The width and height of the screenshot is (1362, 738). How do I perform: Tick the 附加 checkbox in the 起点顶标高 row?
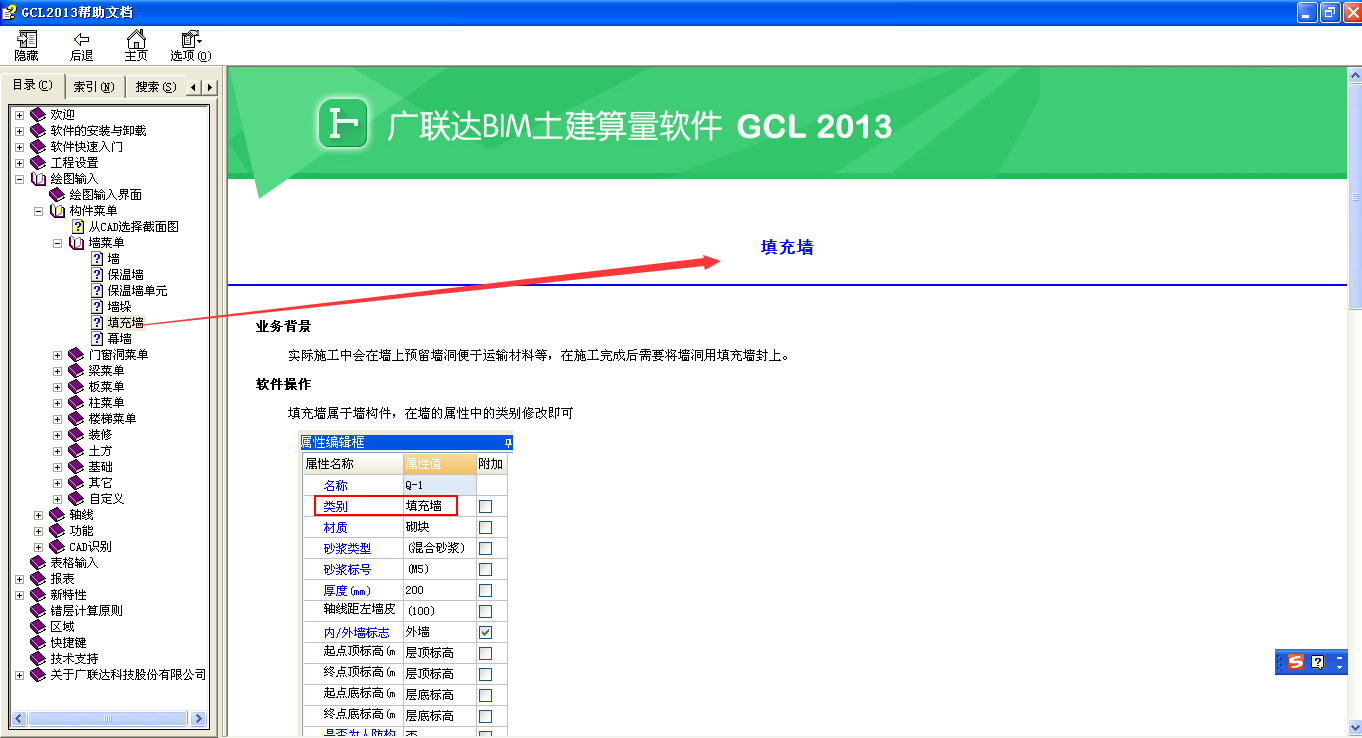click(x=486, y=653)
